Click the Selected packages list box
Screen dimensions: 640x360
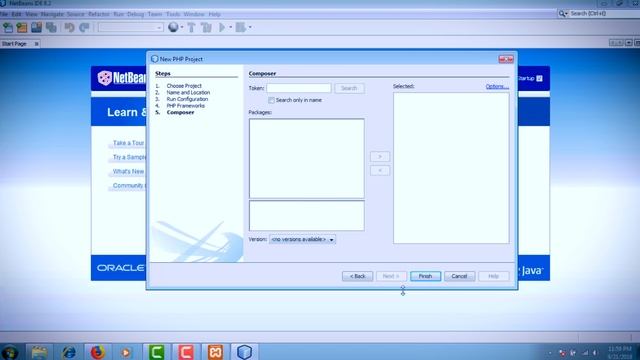[x=451, y=168]
